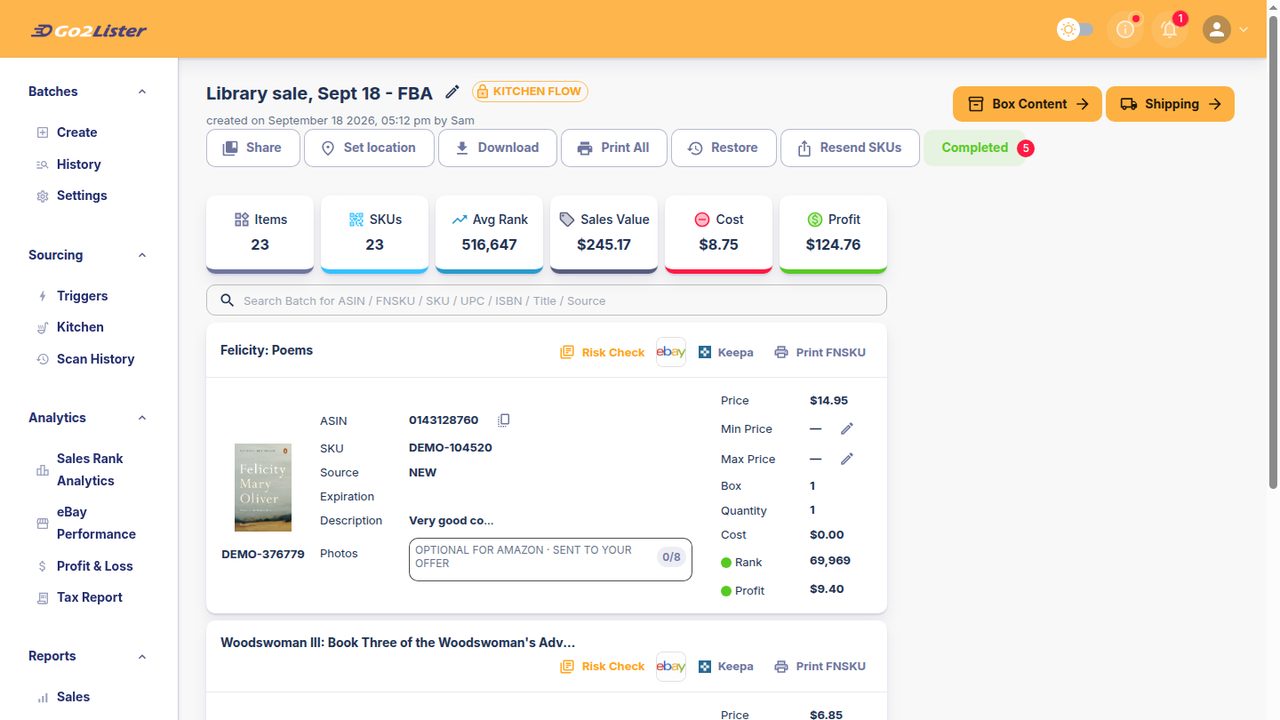1280x720 pixels.
Task: Open the notifications bell
Action: tap(1169, 29)
